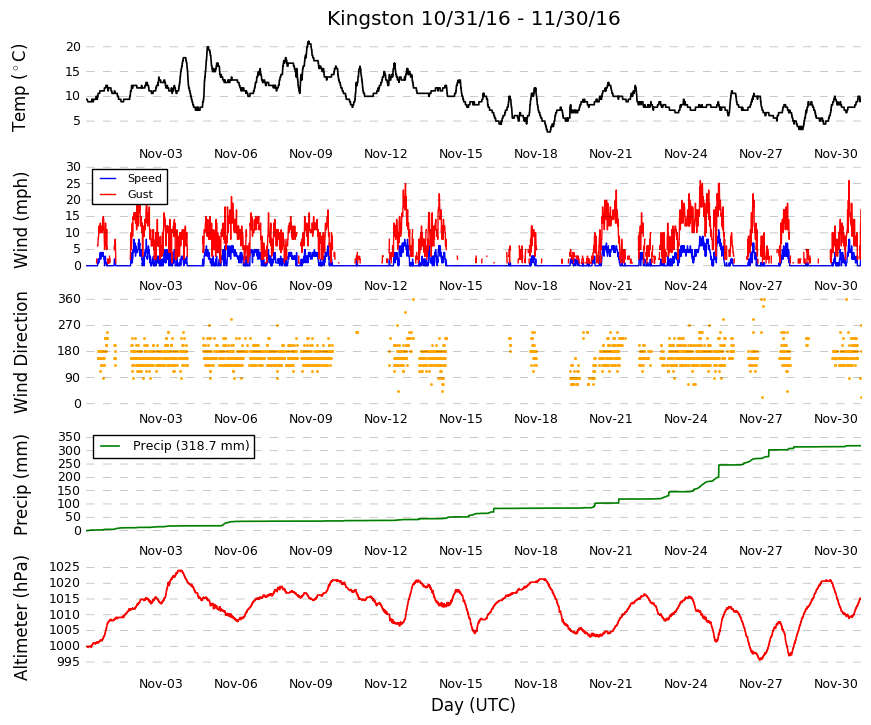Click the Wind (mph) axis label

pos(19,220)
